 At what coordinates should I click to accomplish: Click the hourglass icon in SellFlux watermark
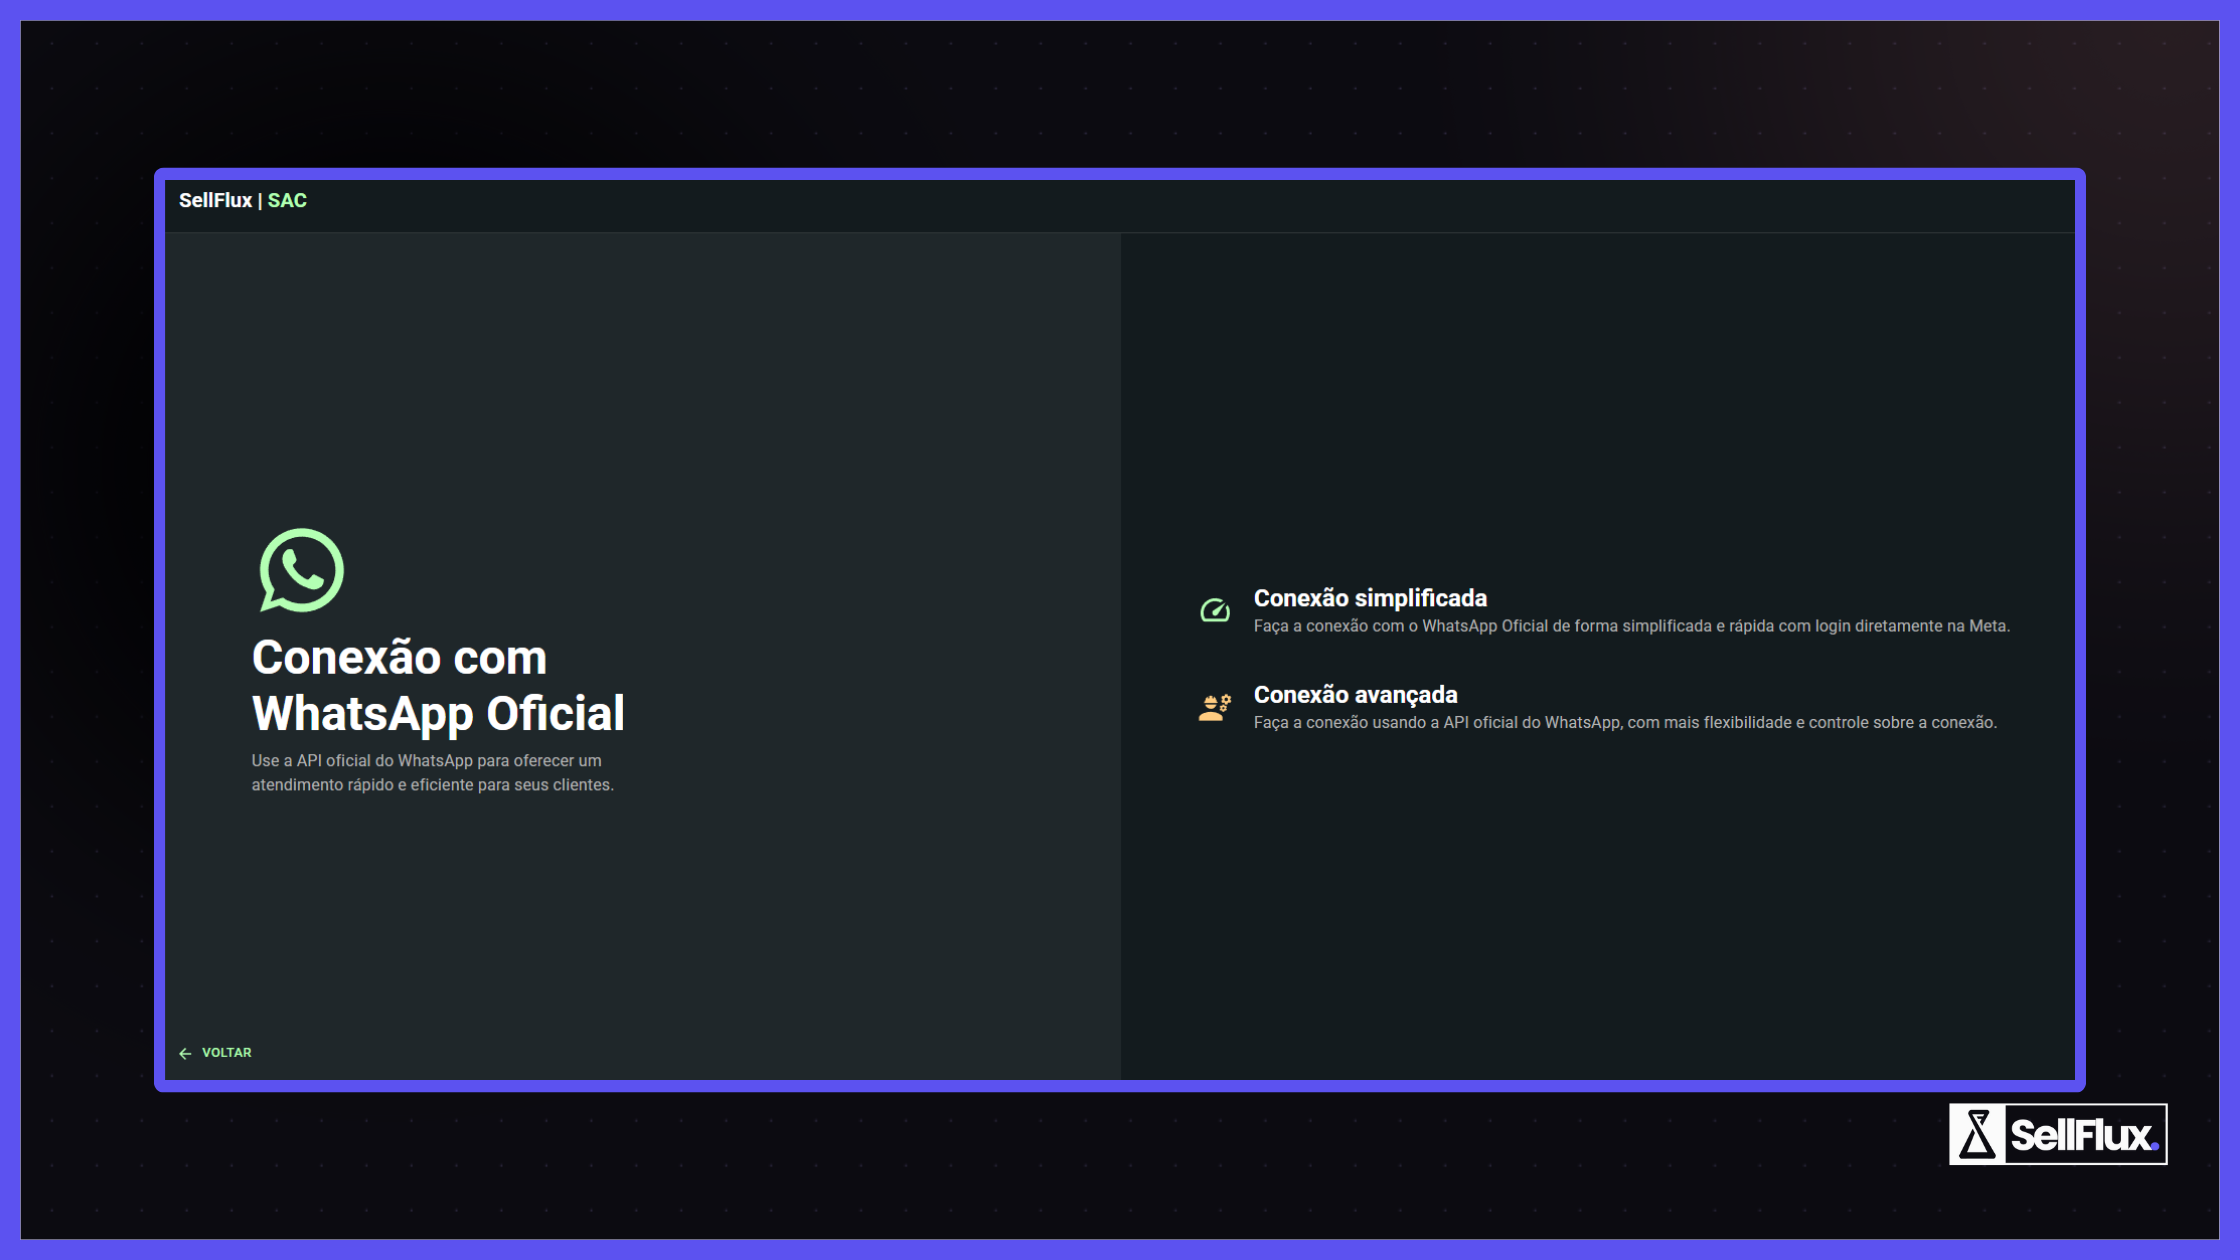point(1977,1134)
